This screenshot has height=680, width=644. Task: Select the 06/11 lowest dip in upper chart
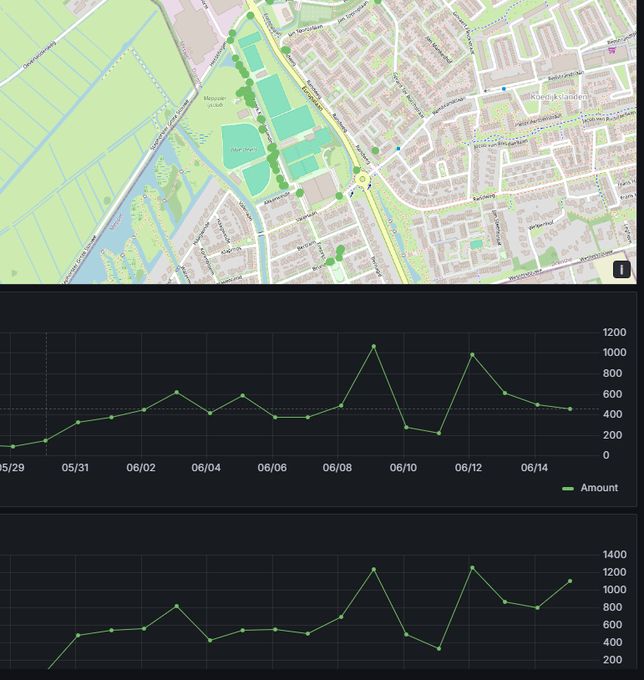pyautogui.click(x=439, y=433)
